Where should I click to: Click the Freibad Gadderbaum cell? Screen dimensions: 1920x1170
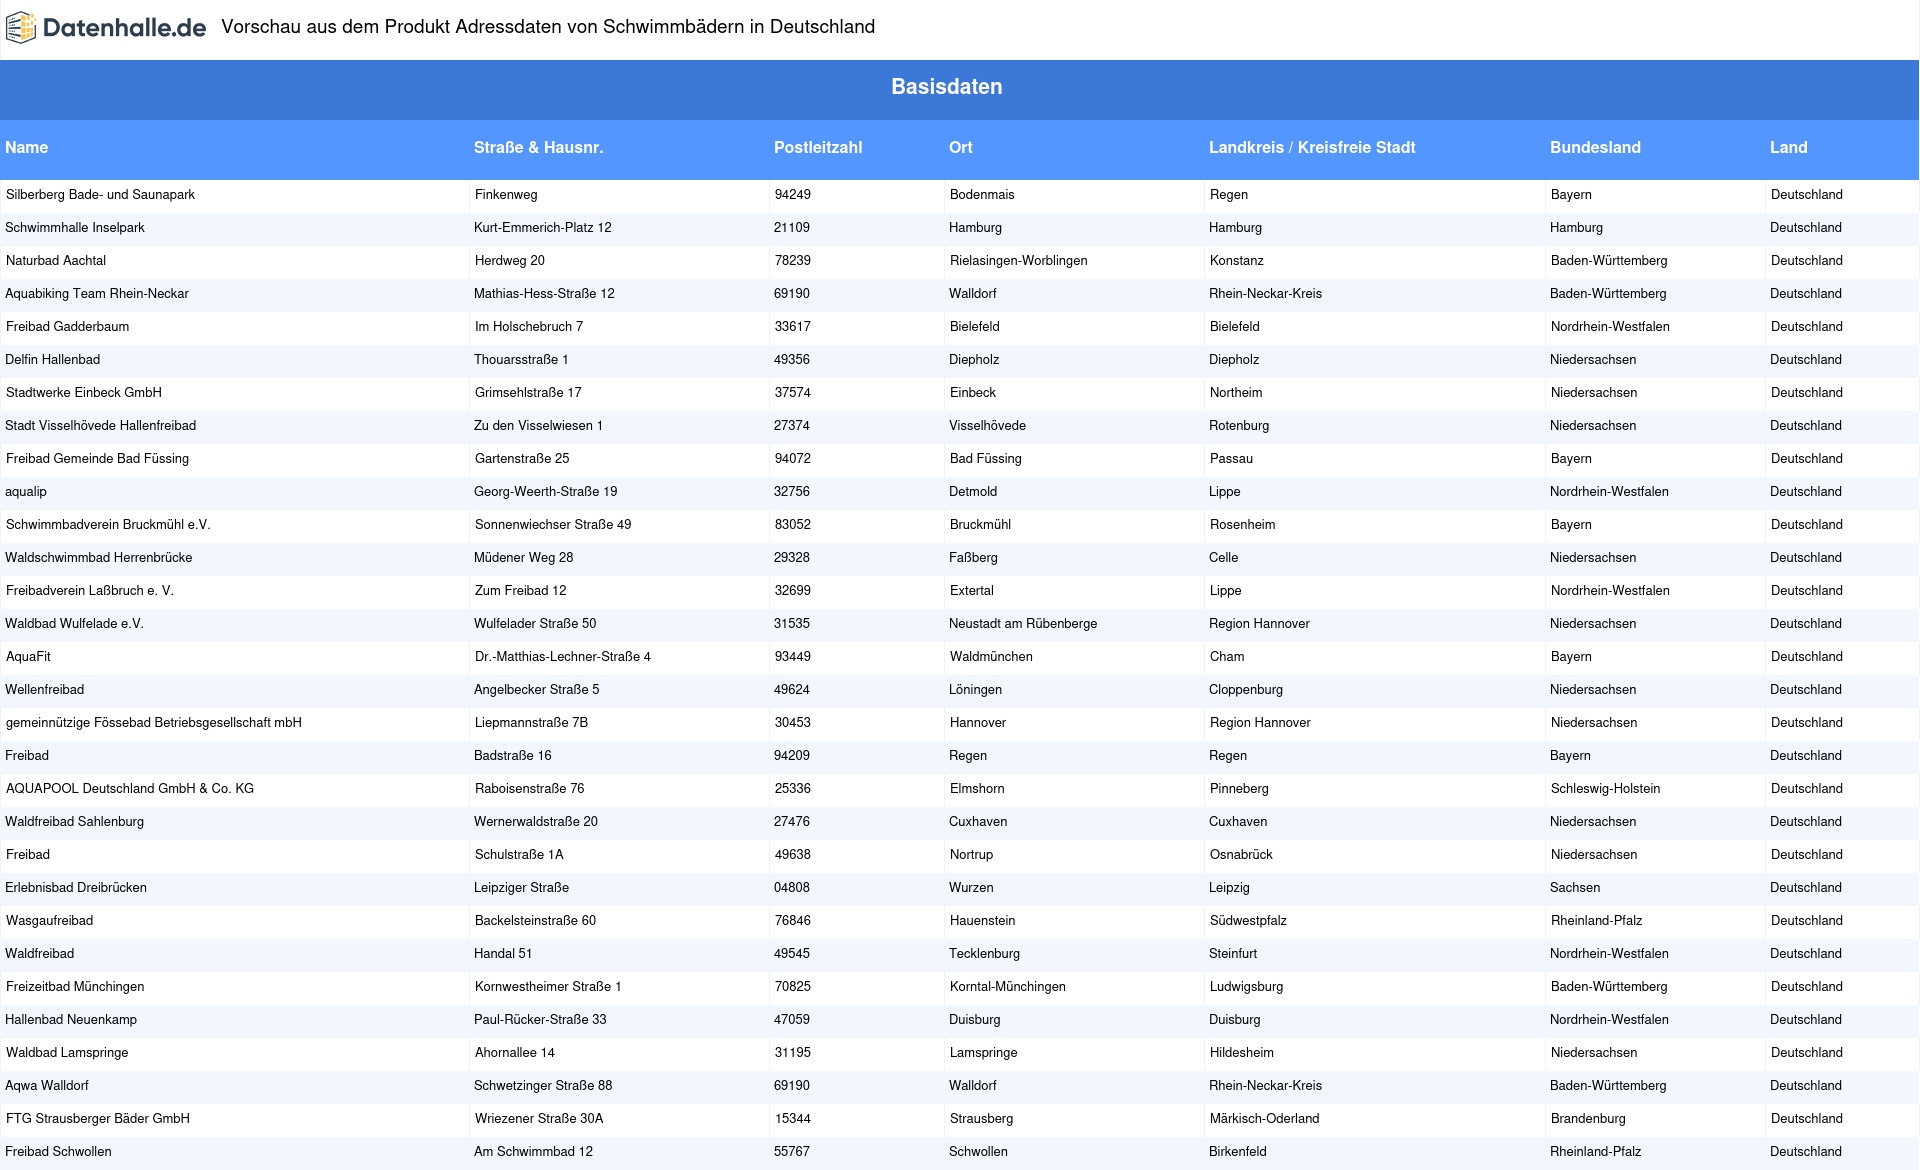[67, 327]
